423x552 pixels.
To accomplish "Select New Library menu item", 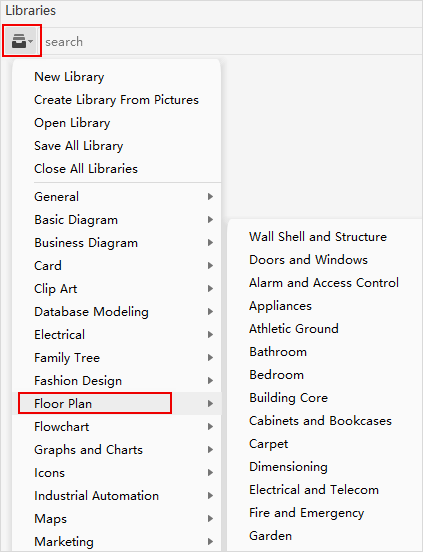I will pyautogui.click(x=69, y=77).
